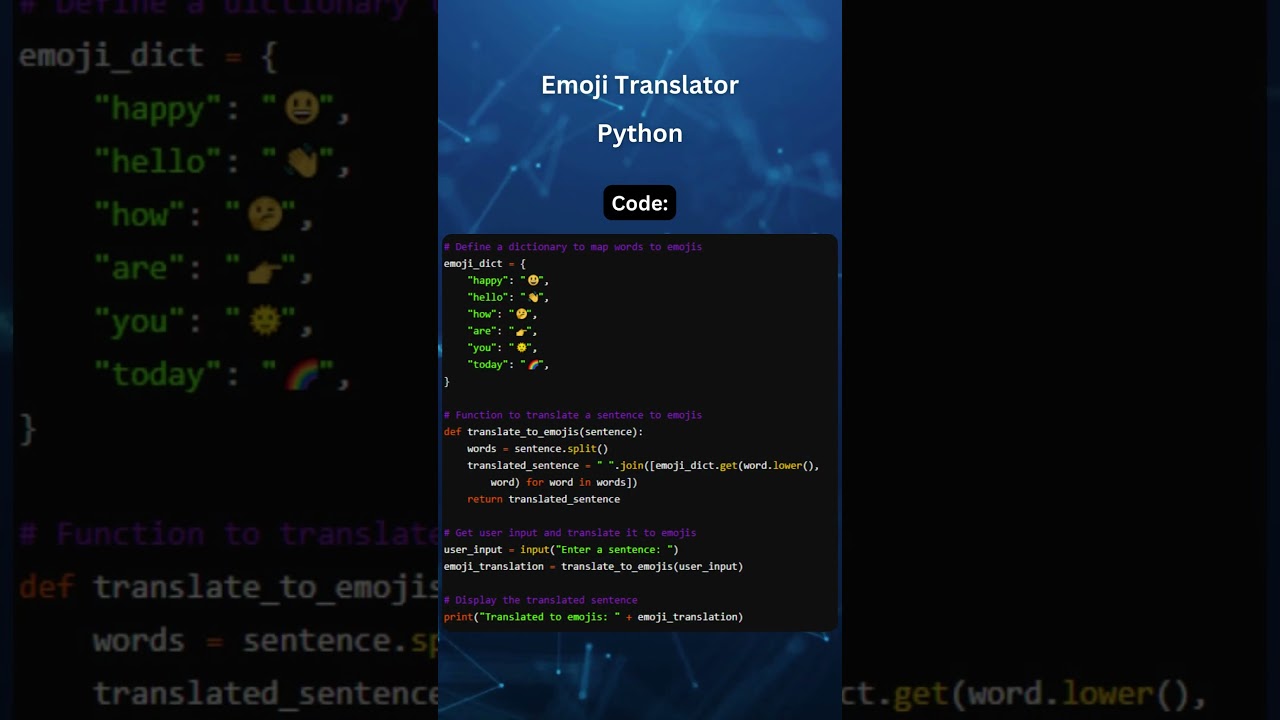Click the "how" key in small code panel

pos(481,314)
